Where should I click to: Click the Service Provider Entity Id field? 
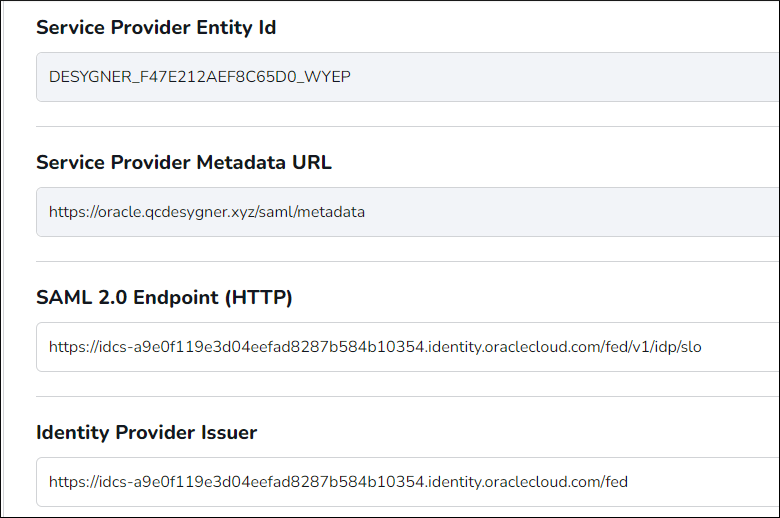click(407, 77)
